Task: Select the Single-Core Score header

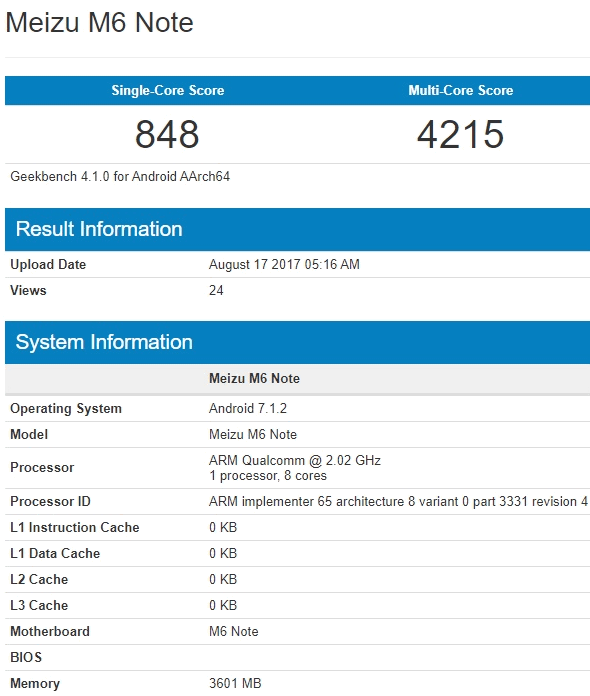Action: pos(168,91)
